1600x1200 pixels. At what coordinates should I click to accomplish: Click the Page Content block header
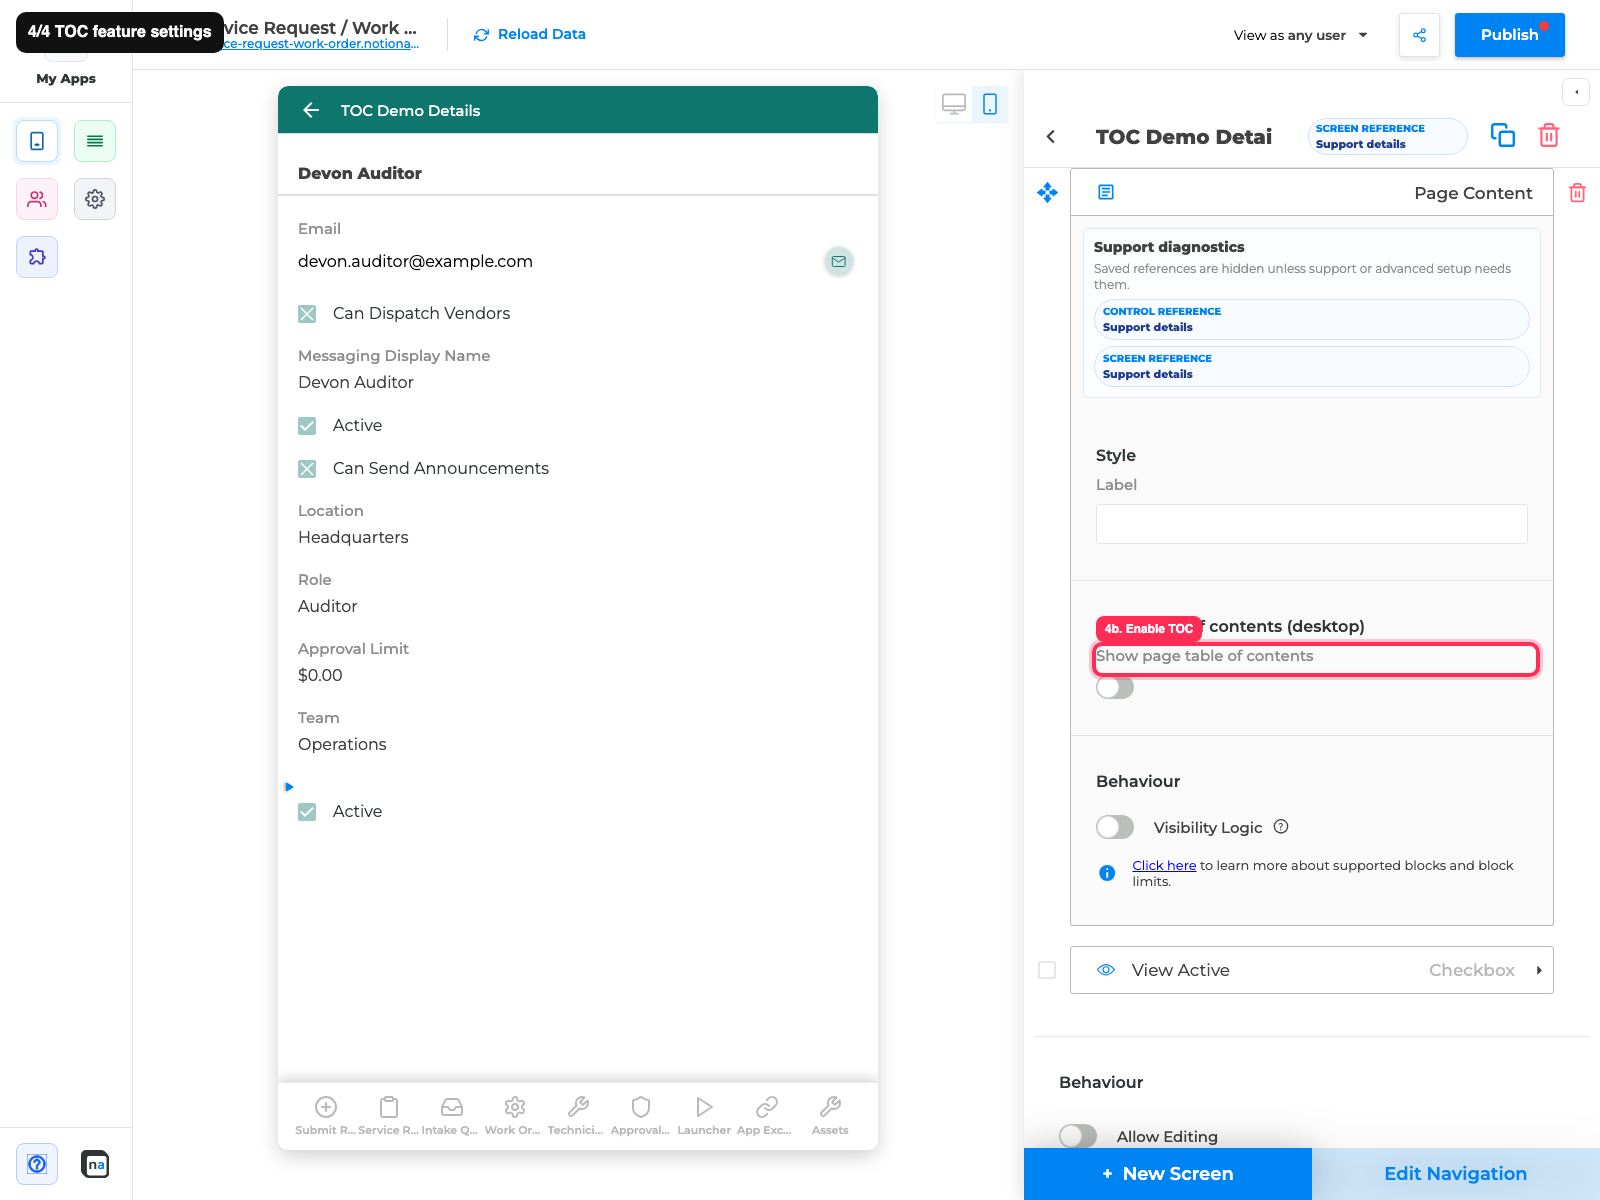point(1311,193)
